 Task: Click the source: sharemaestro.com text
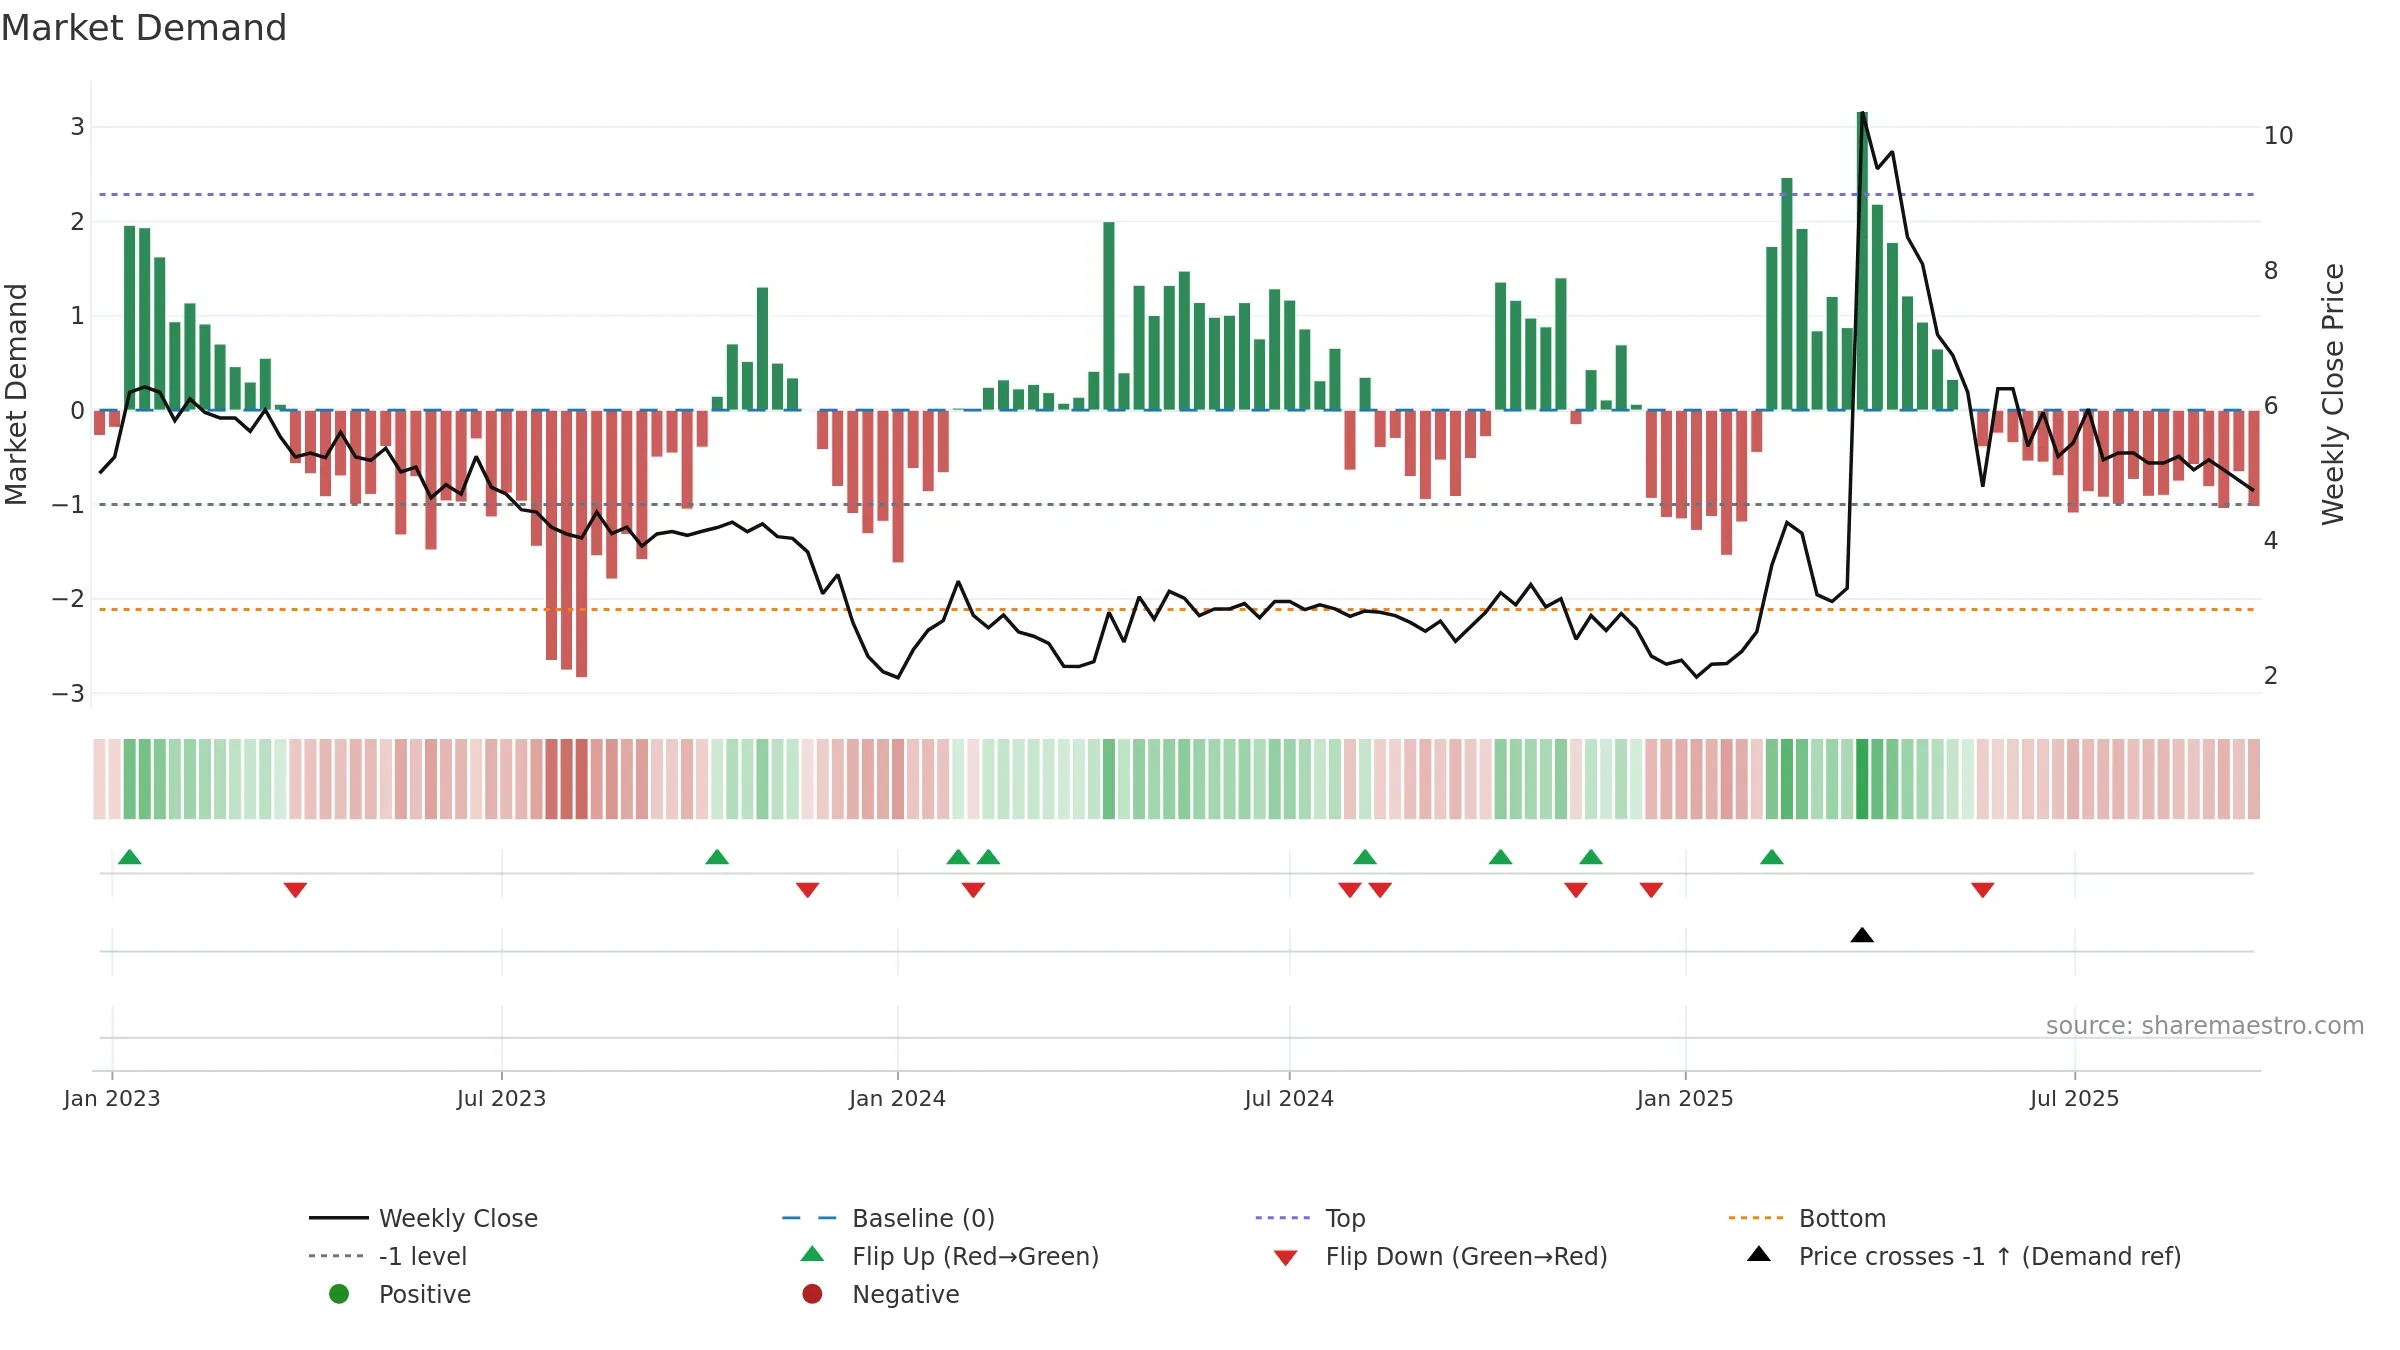pos(2205,1026)
